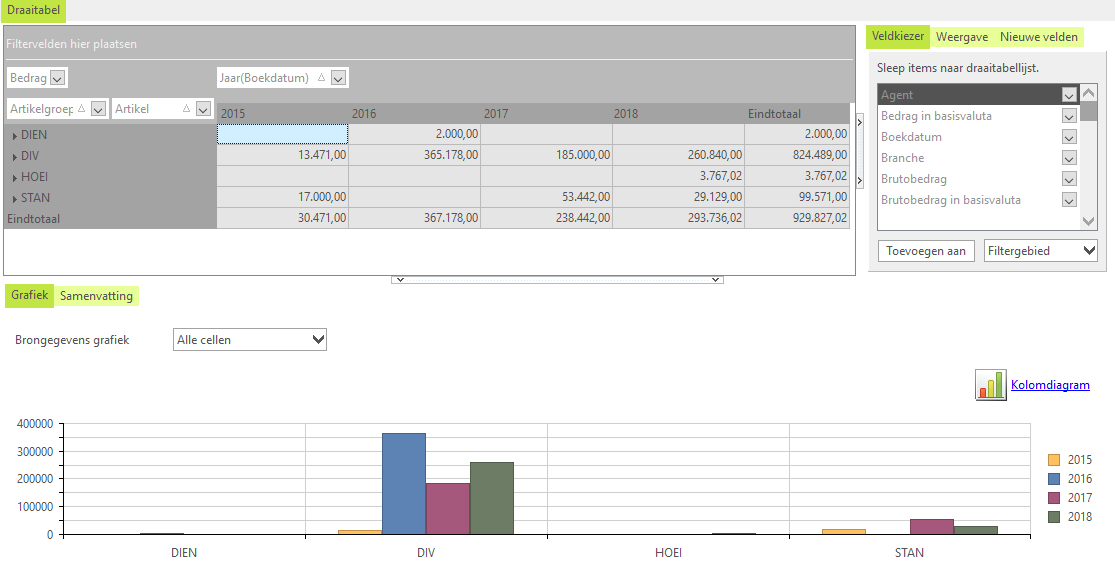Click sort triangle on Artikelgroep field

82,108
